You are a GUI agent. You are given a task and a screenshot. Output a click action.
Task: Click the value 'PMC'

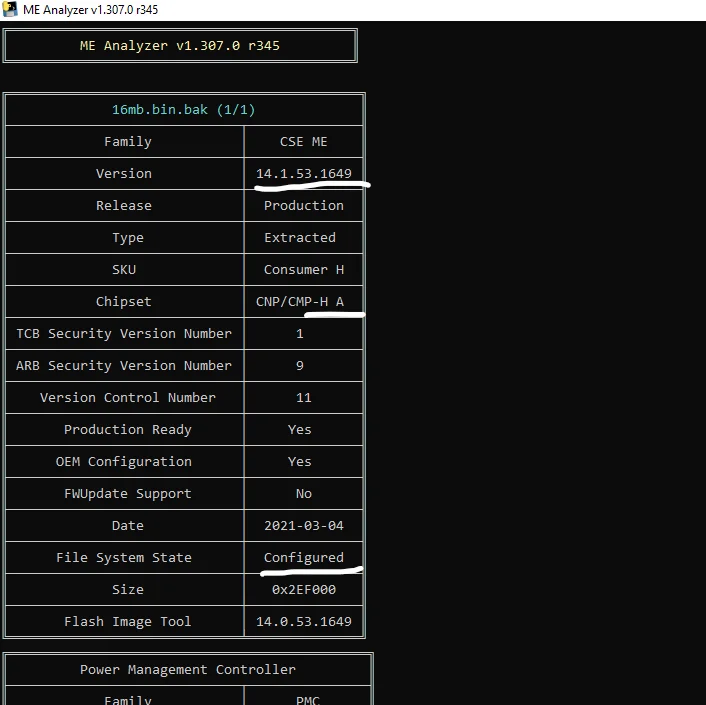(x=308, y=700)
